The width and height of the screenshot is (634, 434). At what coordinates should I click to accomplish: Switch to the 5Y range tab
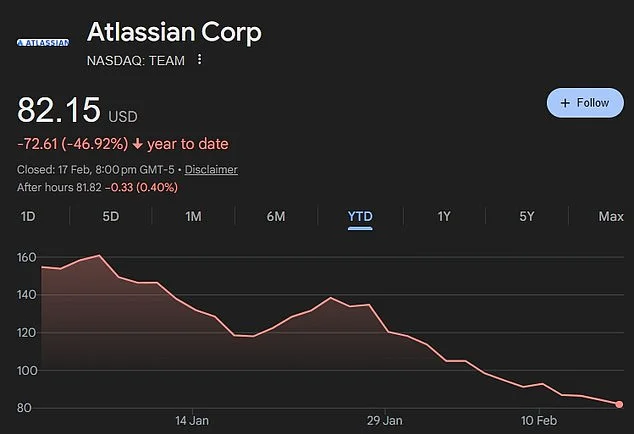(526, 216)
